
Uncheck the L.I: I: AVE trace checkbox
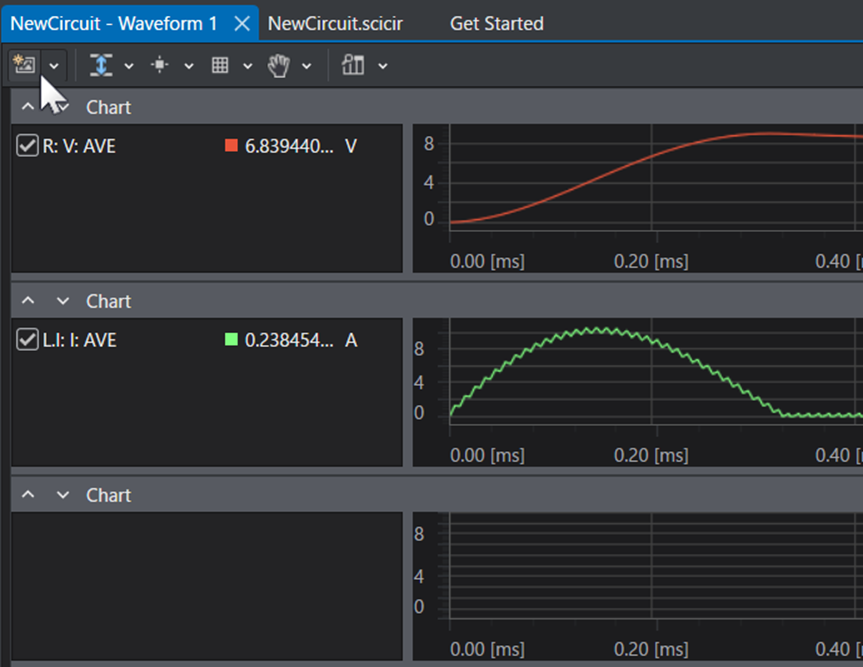click(x=27, y=340)
